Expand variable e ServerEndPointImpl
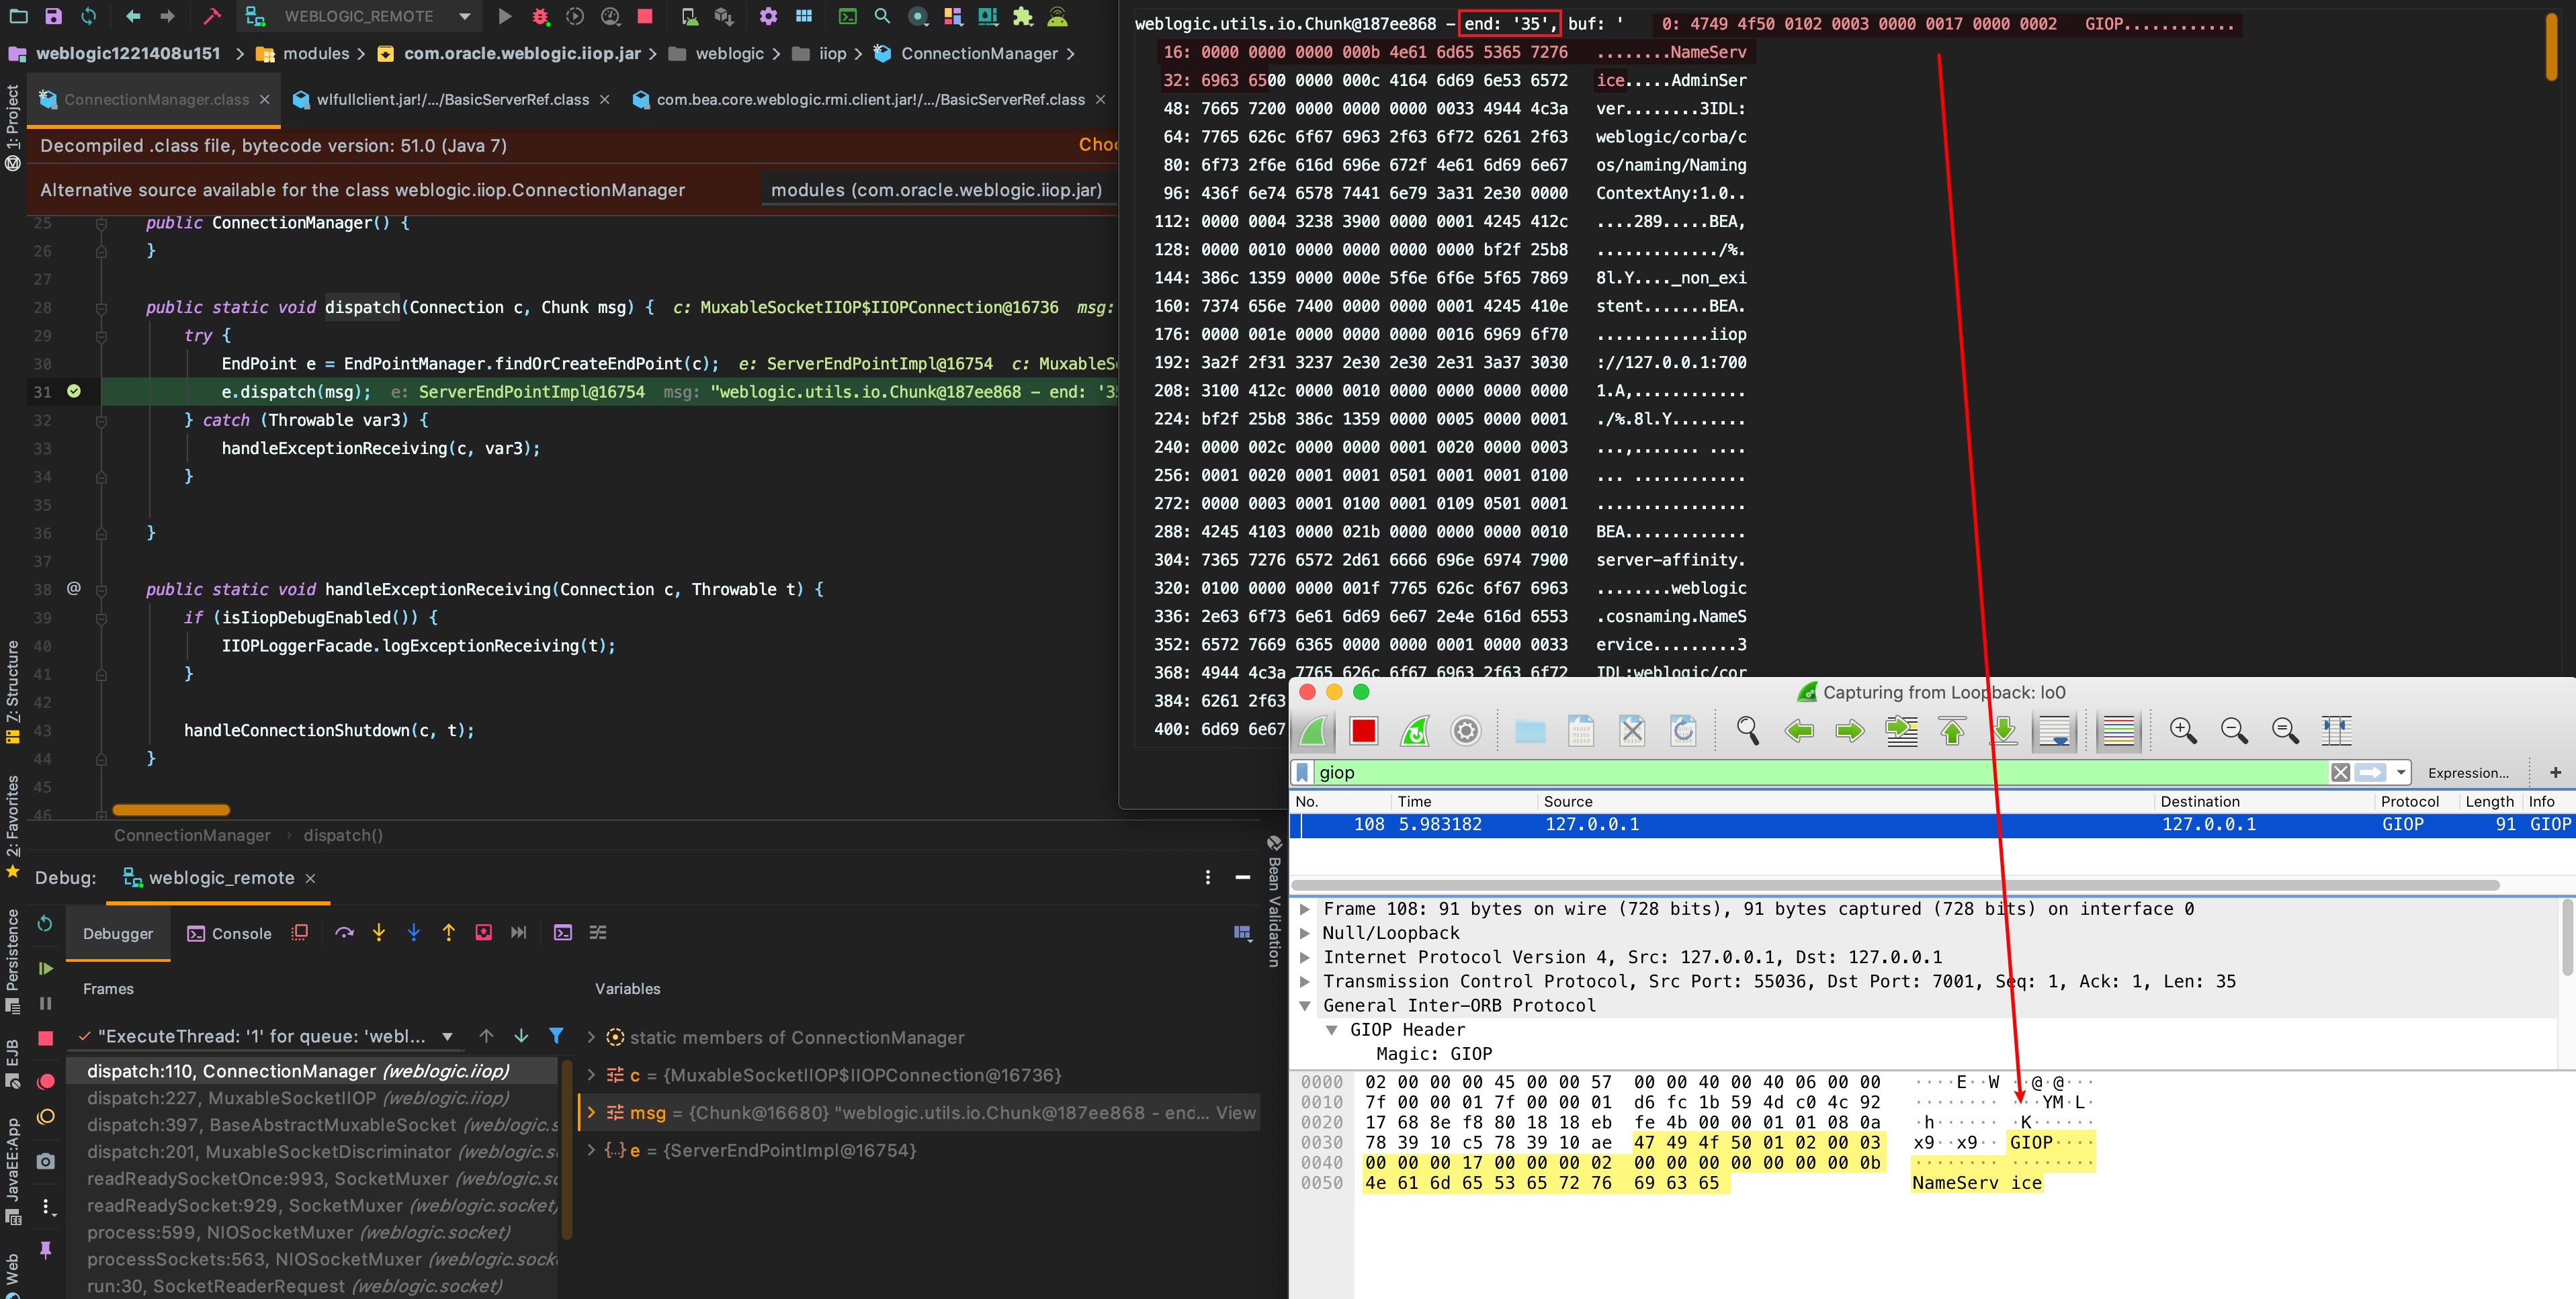The width and height of the screenshot is (2576, 1299). tap(590, 1150)
